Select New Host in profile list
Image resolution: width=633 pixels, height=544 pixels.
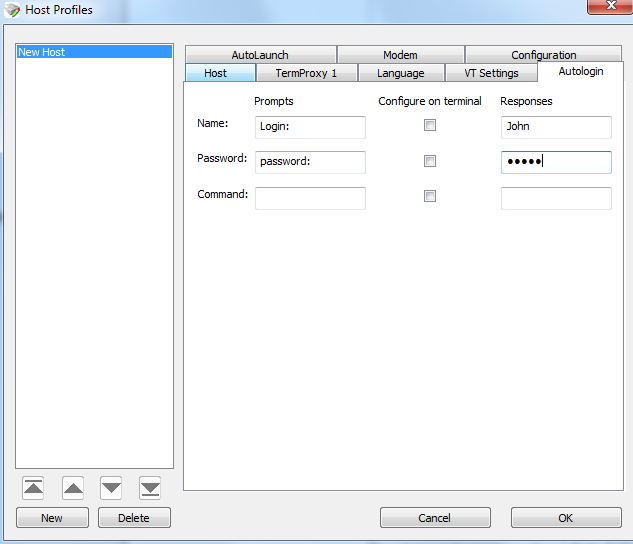pyautogui.click(x=94, y=52)
